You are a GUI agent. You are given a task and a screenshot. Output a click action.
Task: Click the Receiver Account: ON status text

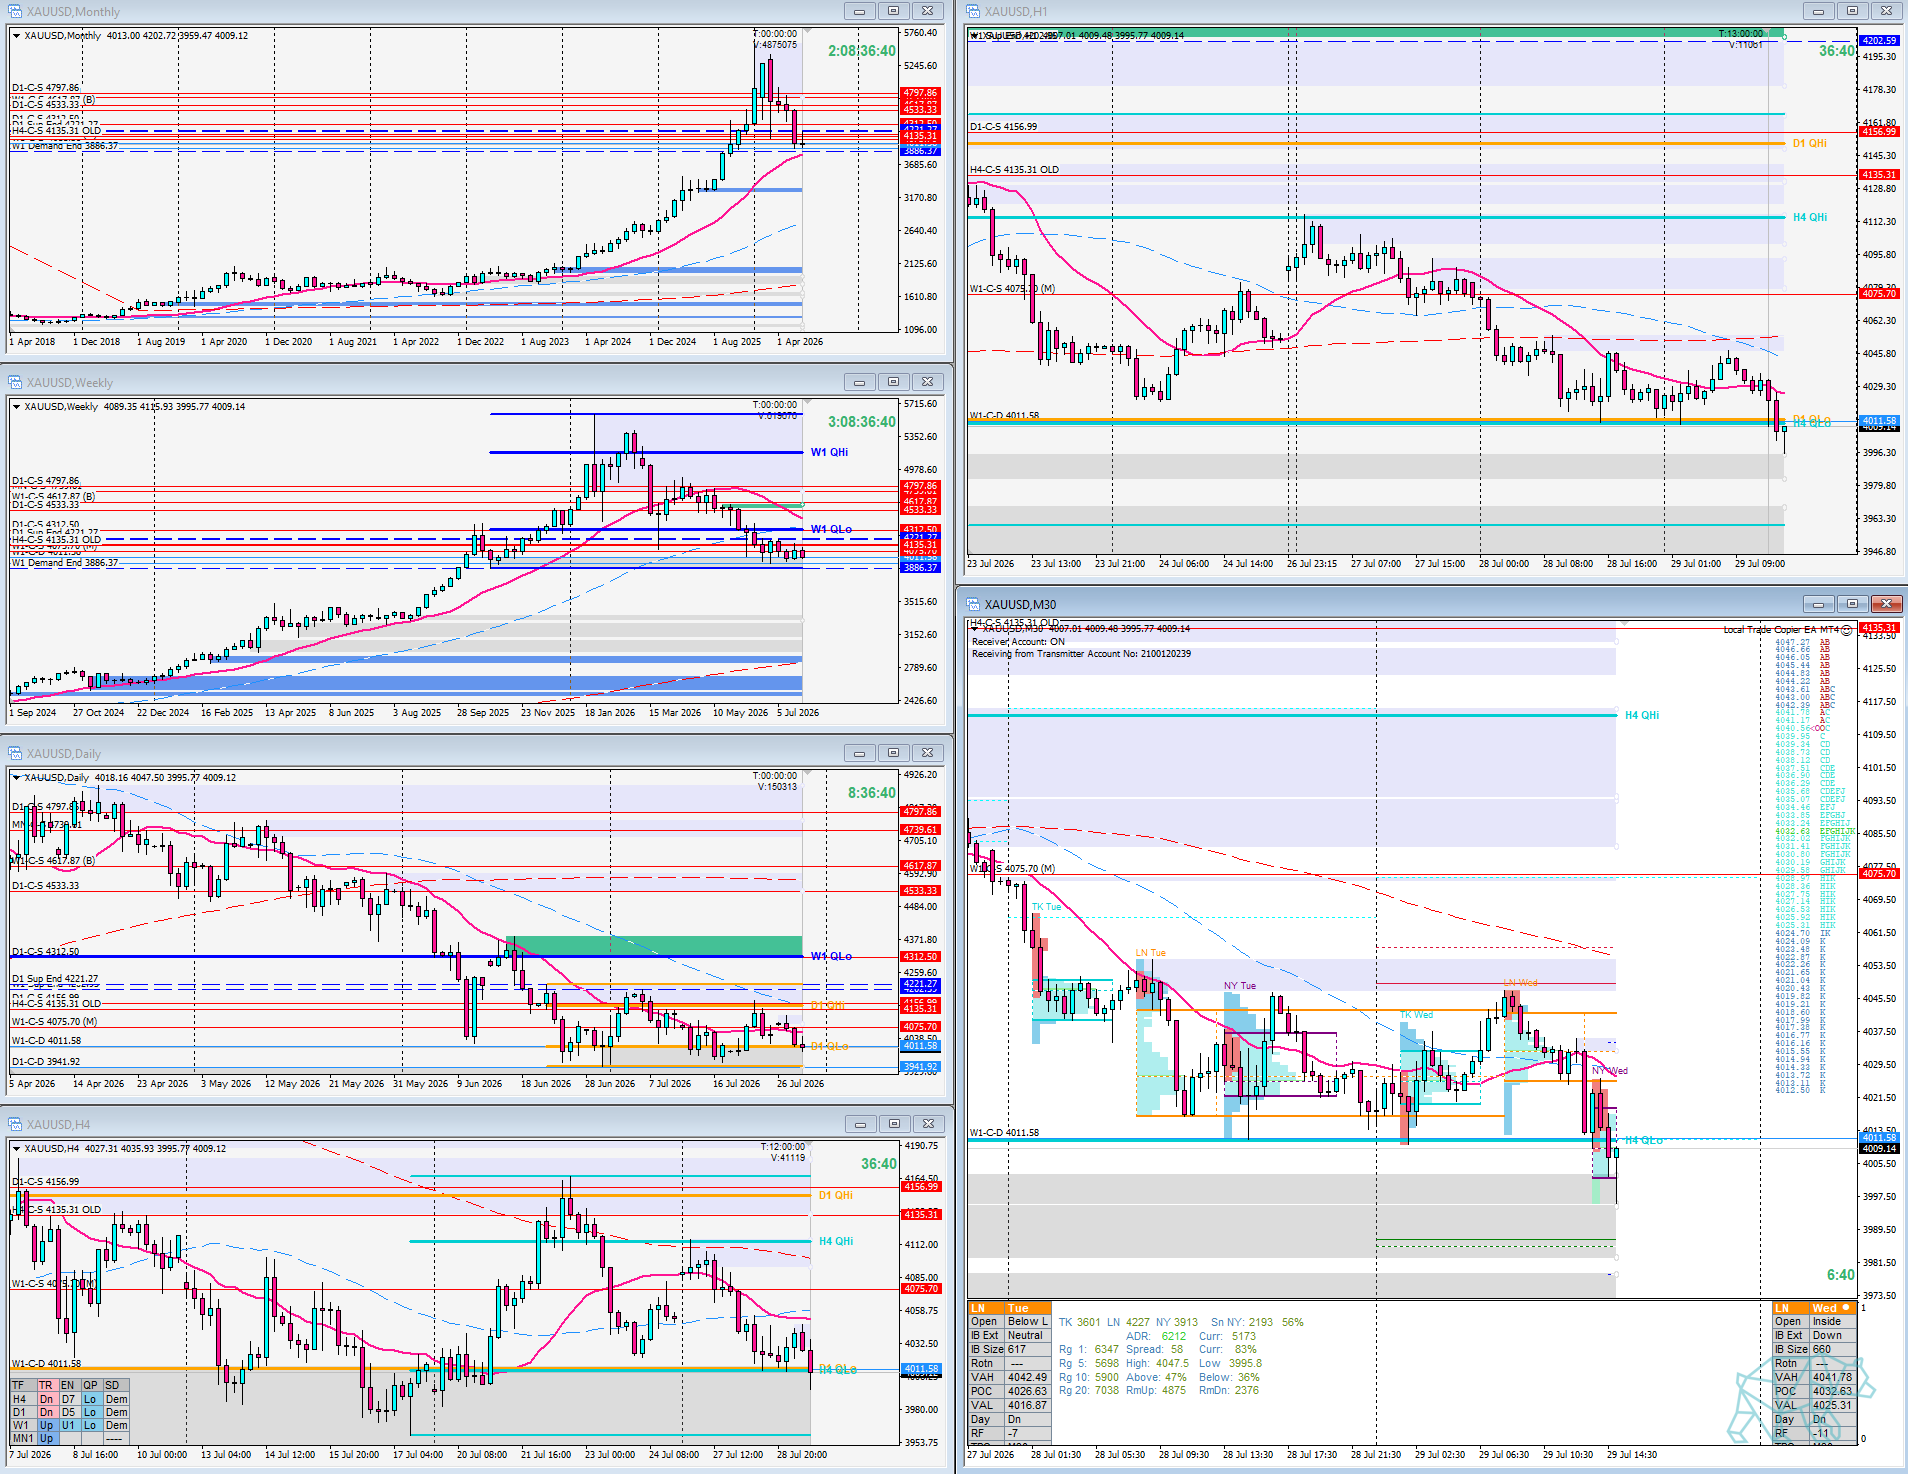1018,642
